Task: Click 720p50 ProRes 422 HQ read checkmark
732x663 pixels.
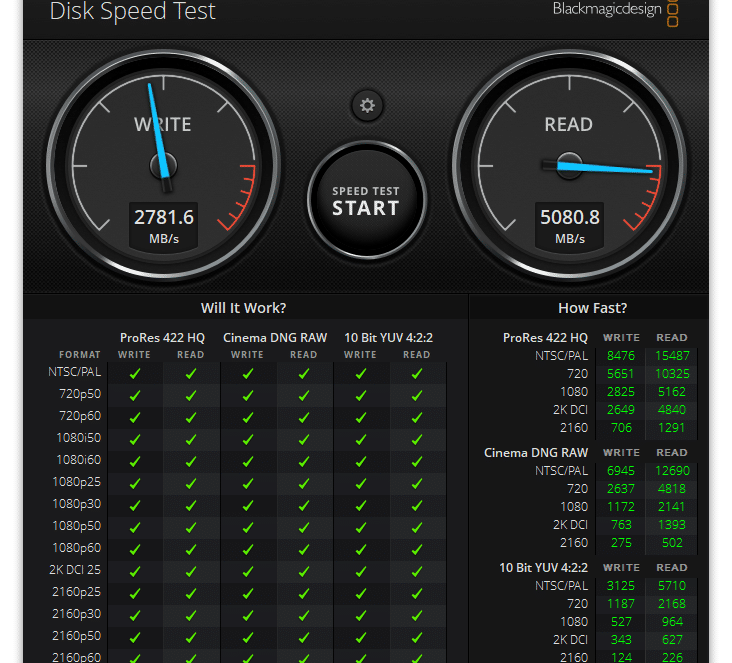Action: (191, 395)
